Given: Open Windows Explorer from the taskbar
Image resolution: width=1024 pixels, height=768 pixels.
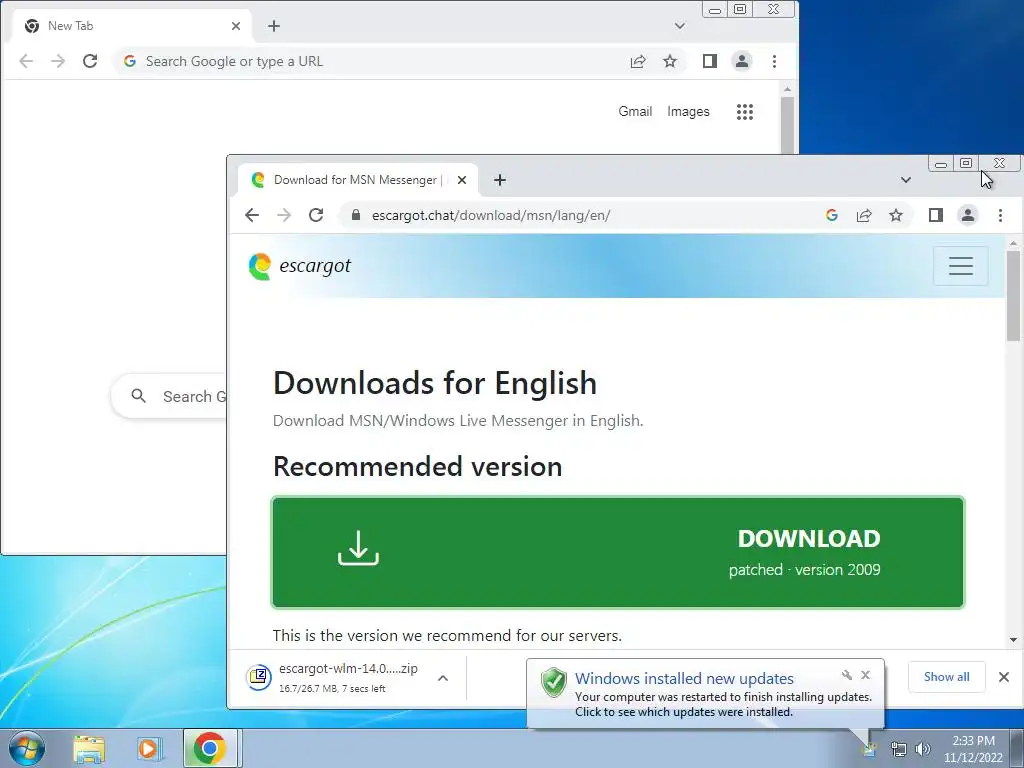Looking at the screenshot, I should tap(89, 749).
